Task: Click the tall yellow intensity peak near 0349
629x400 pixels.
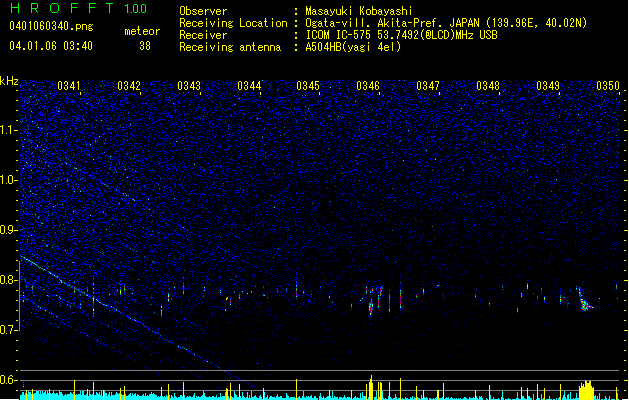Action: pos(586,390)
